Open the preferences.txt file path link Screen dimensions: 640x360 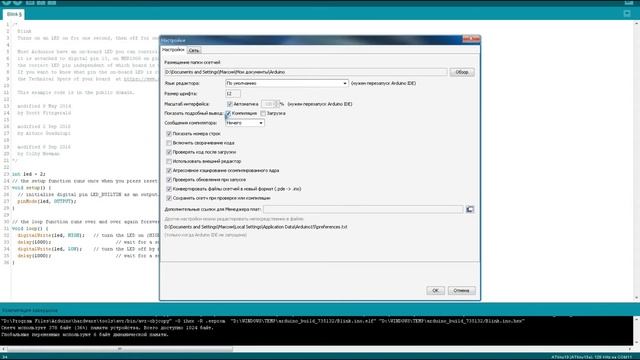256,227
